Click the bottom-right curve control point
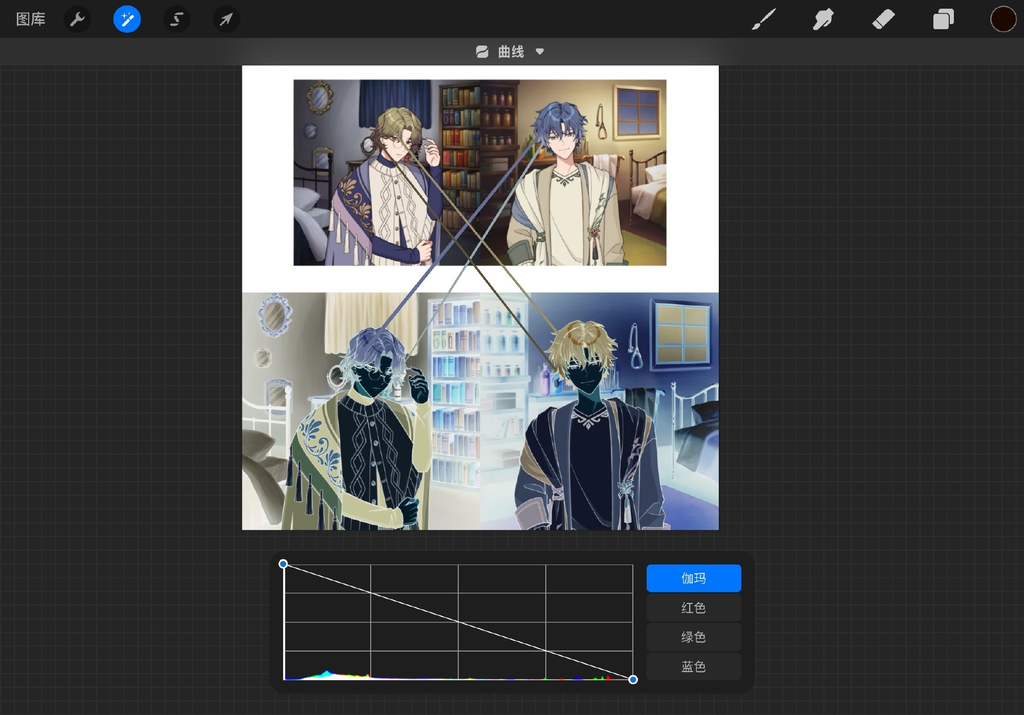Image resolution: width=1024 pixels, height=715 pixels. (x=633, y=680)
